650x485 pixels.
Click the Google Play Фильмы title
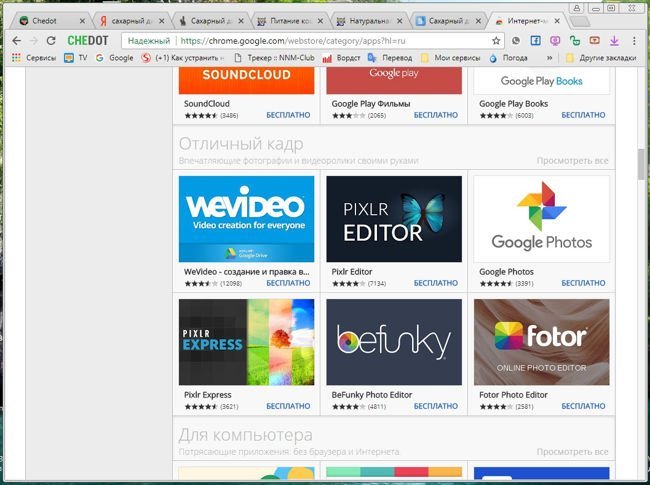(371, 104)
